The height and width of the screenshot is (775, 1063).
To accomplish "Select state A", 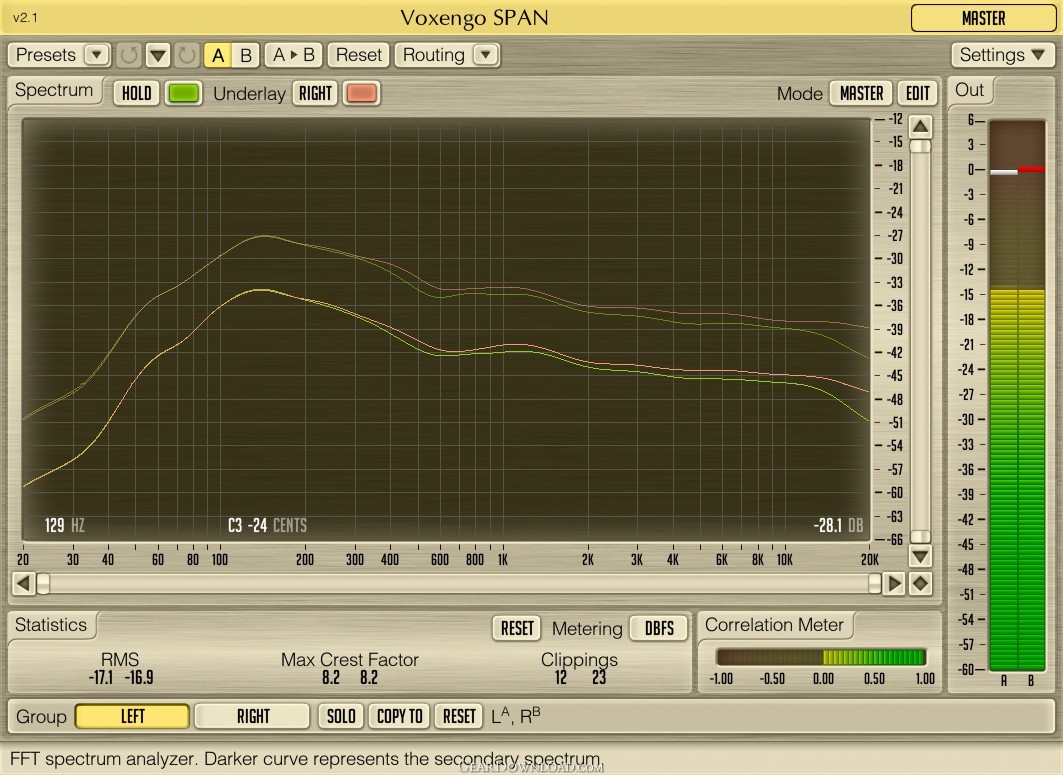I will point(218,55).
